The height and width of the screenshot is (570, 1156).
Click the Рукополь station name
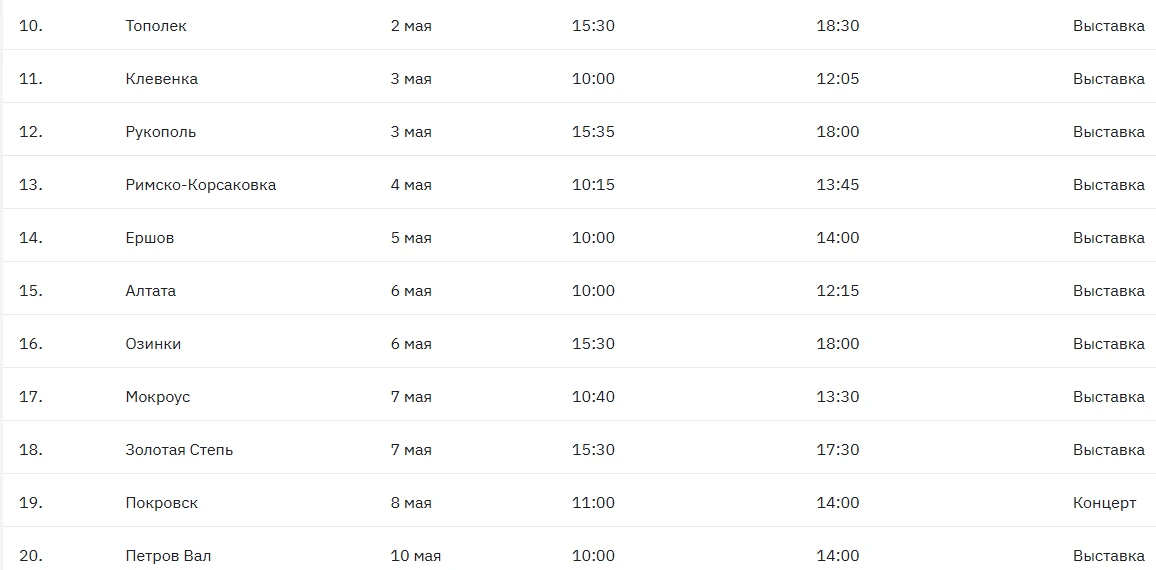(161, 132)
